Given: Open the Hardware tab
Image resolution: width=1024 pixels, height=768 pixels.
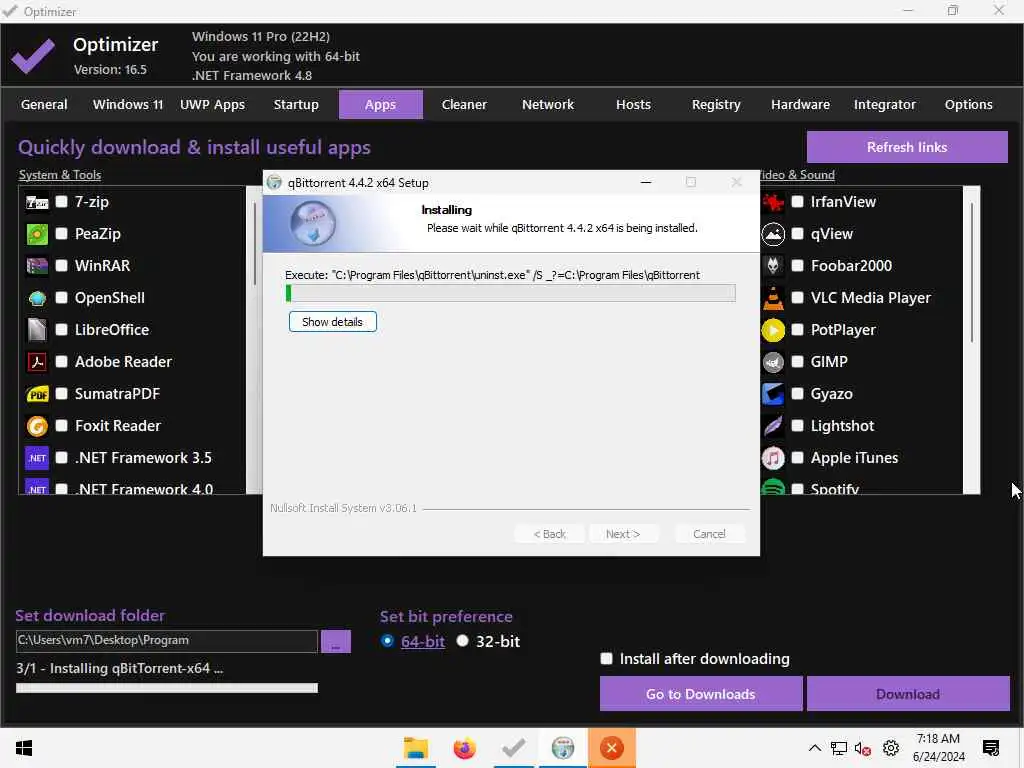Looking at the screenshot, I should (x=801, y=104).
